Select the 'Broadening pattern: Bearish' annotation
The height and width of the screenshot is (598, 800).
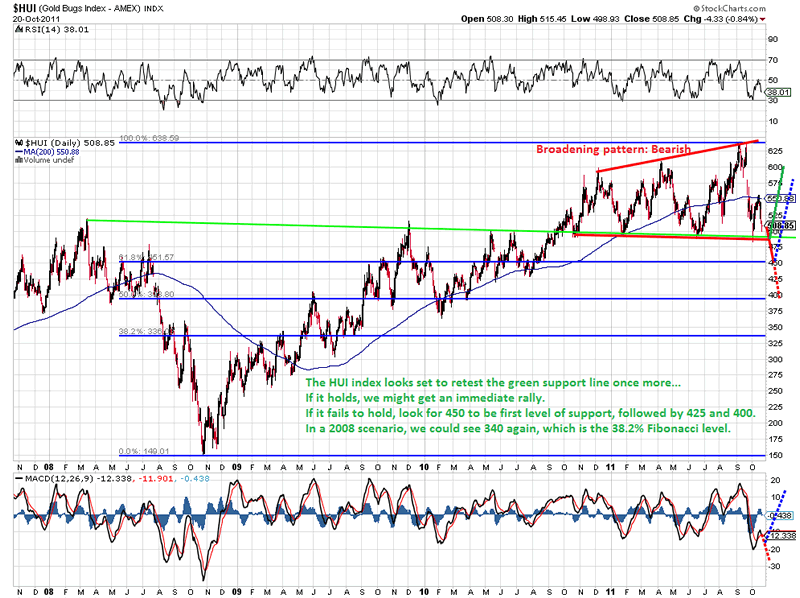[x=613, y=149]
